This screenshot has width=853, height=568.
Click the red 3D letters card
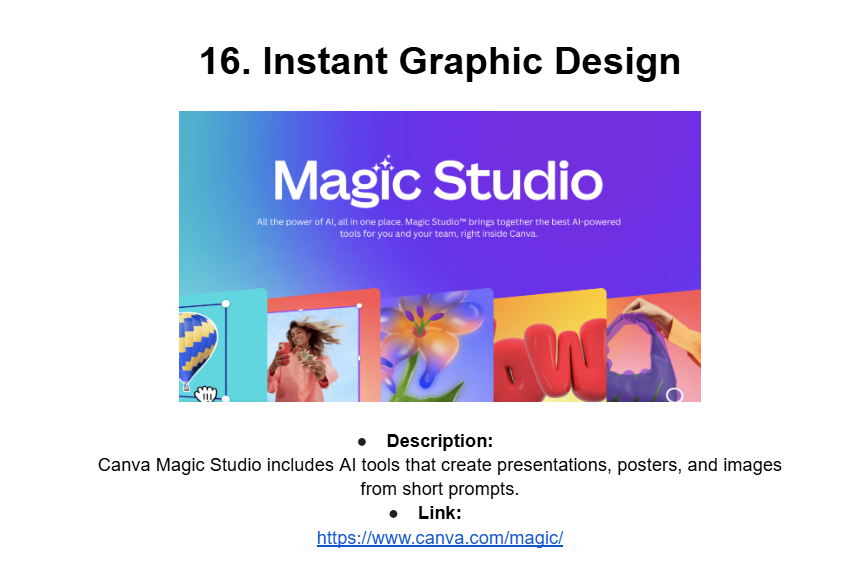click(550, 346)
